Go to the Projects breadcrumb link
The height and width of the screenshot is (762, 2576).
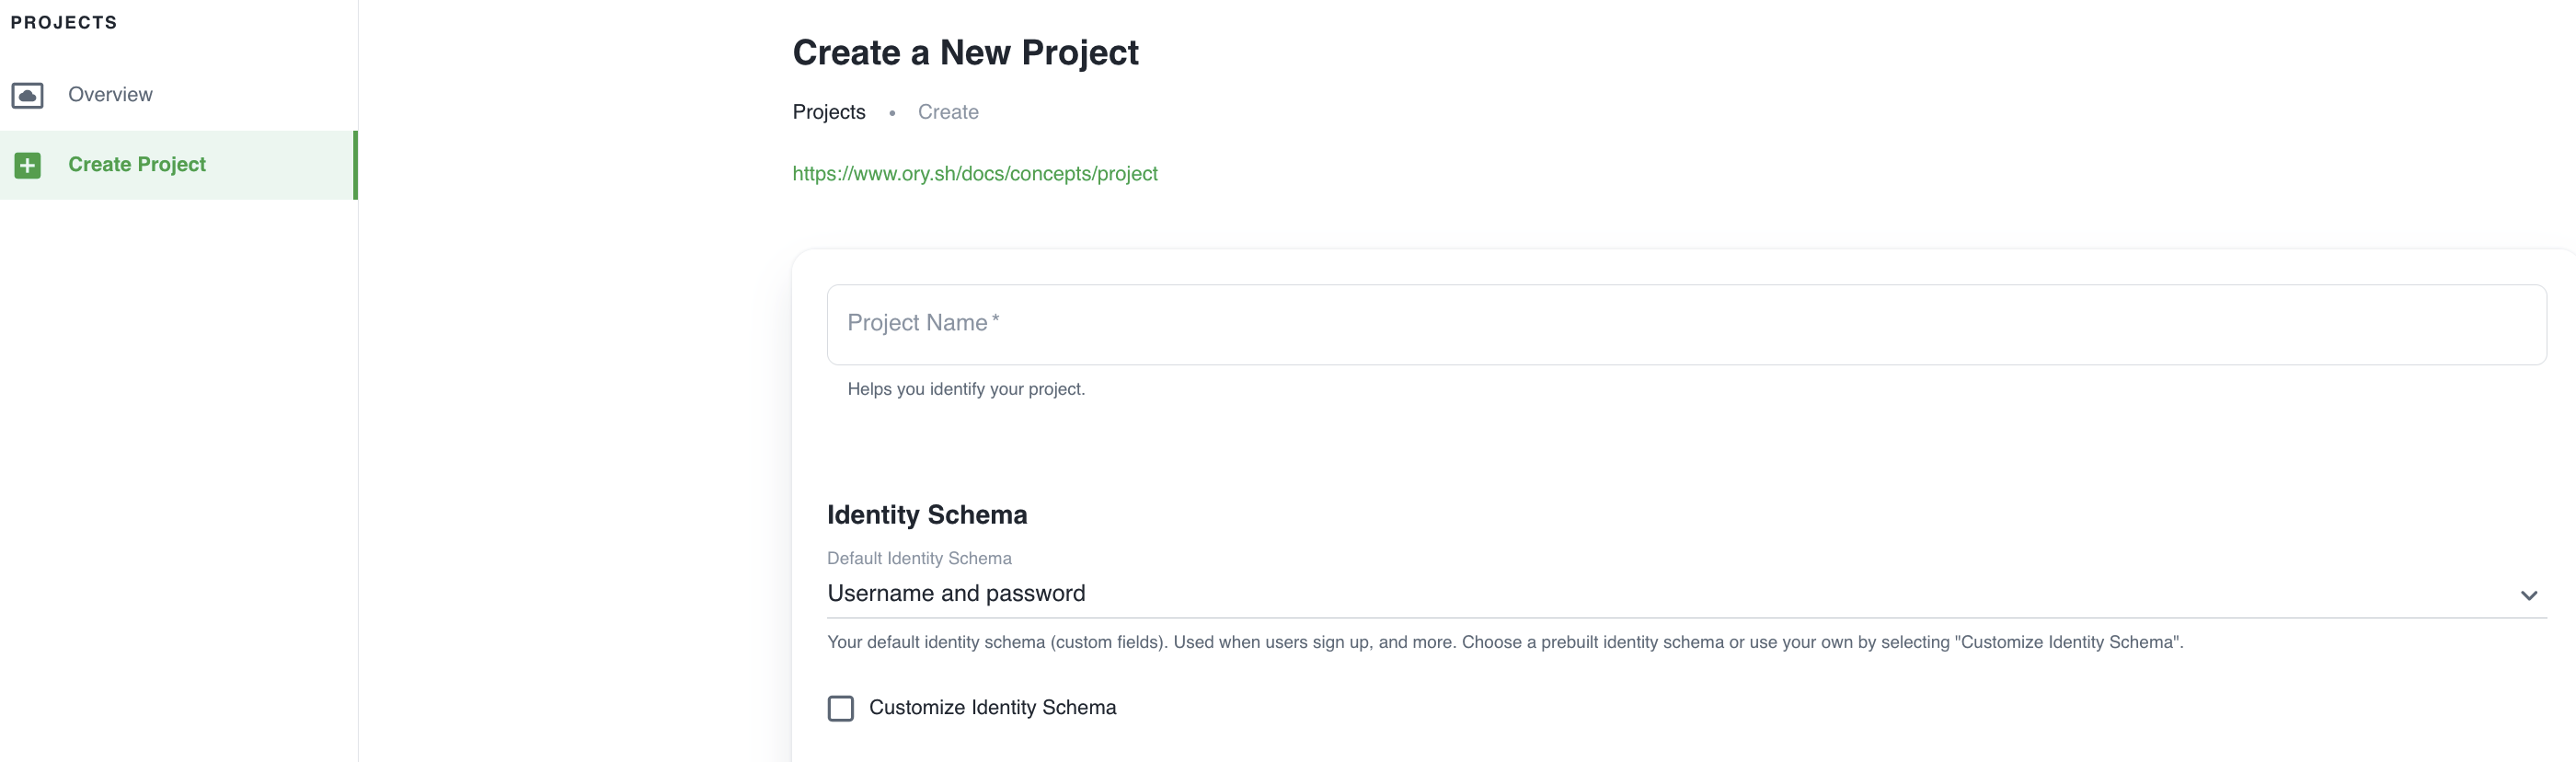pyautogui.click(x=828, y=112)
